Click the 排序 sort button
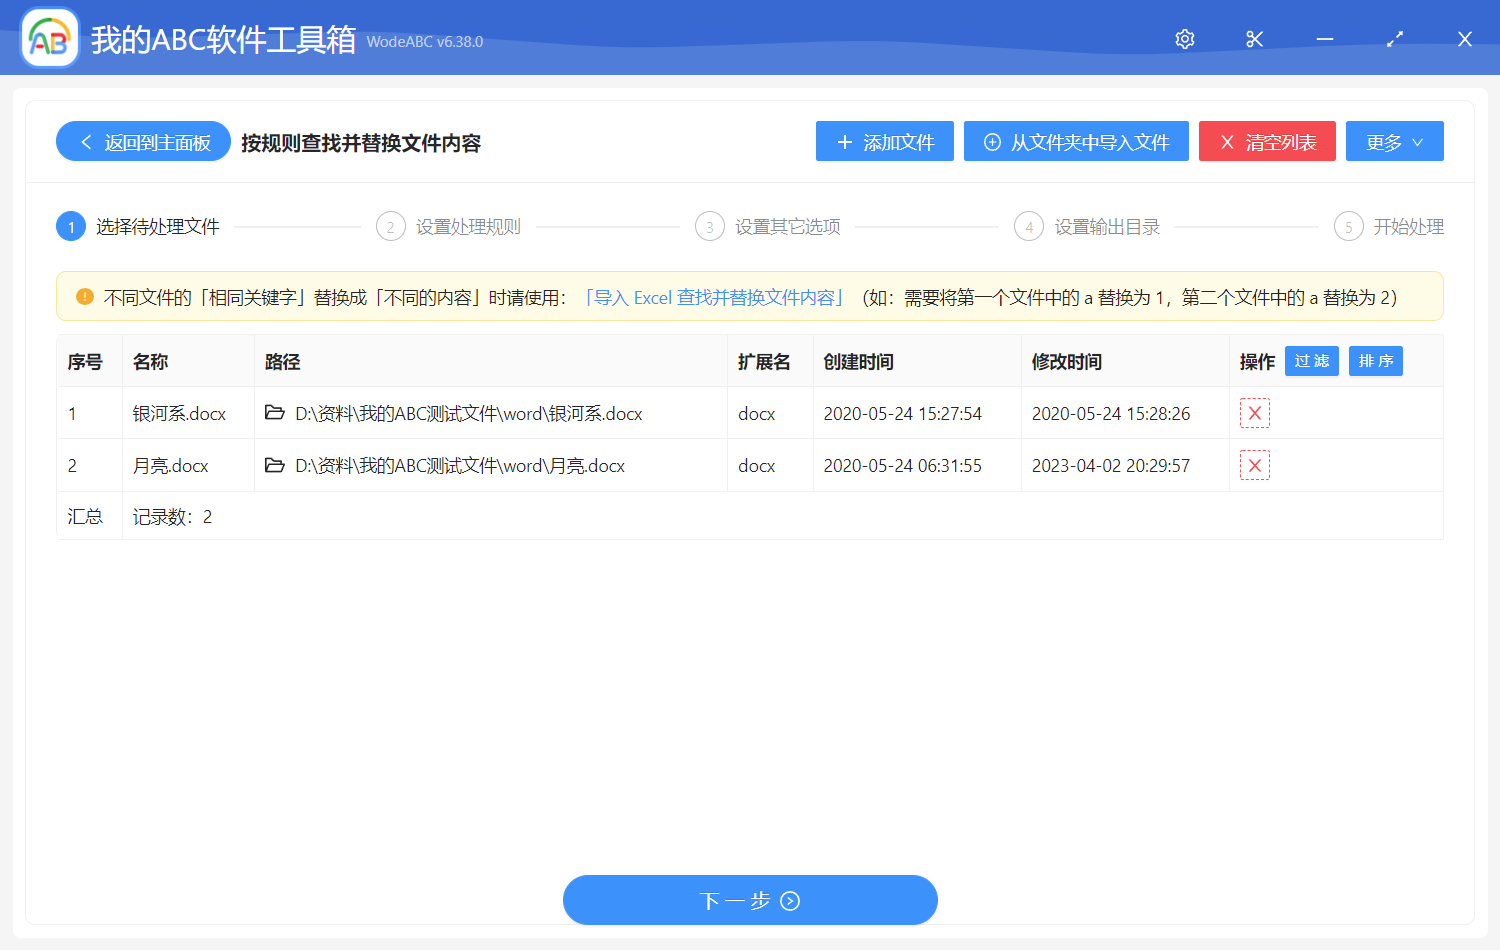Image resolution: width=1500 pixels, height=950 pixels. click(x=1375, y=361)
